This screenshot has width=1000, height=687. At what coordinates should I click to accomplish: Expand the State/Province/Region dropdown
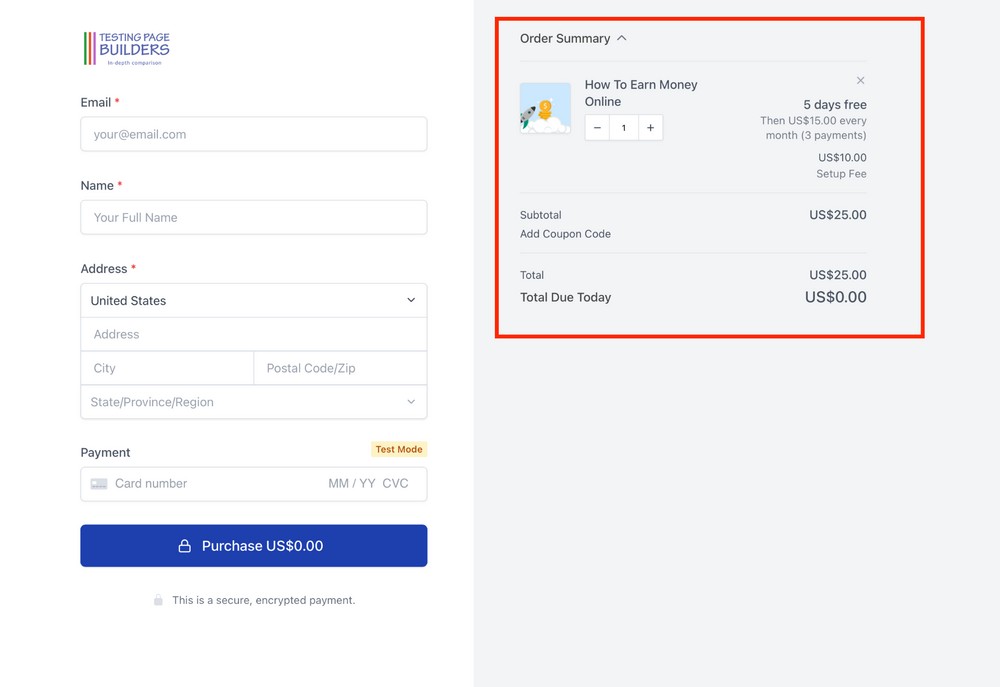(x=253, y=402)
